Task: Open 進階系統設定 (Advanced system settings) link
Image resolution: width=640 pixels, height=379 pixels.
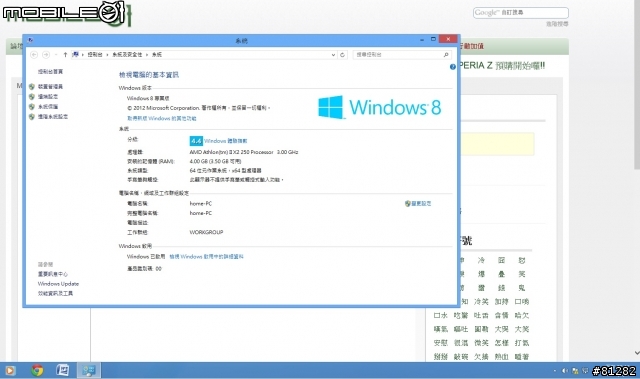Action: [53, 117]
